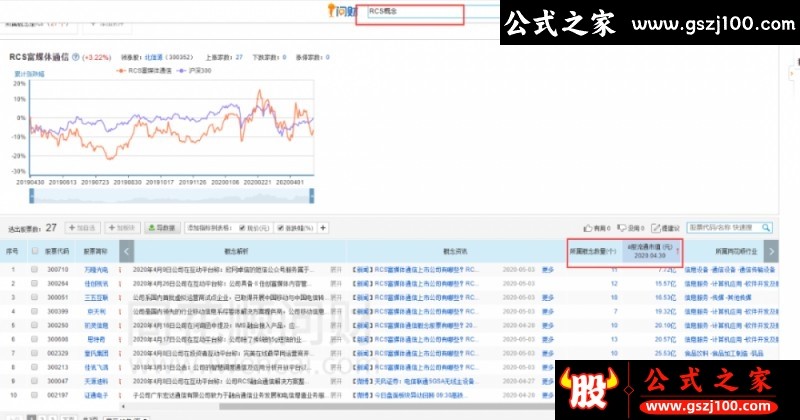The image size is (800, 420).
Task: Click red marker icon beside 思特奇
Action: click(x=120, y=339)
